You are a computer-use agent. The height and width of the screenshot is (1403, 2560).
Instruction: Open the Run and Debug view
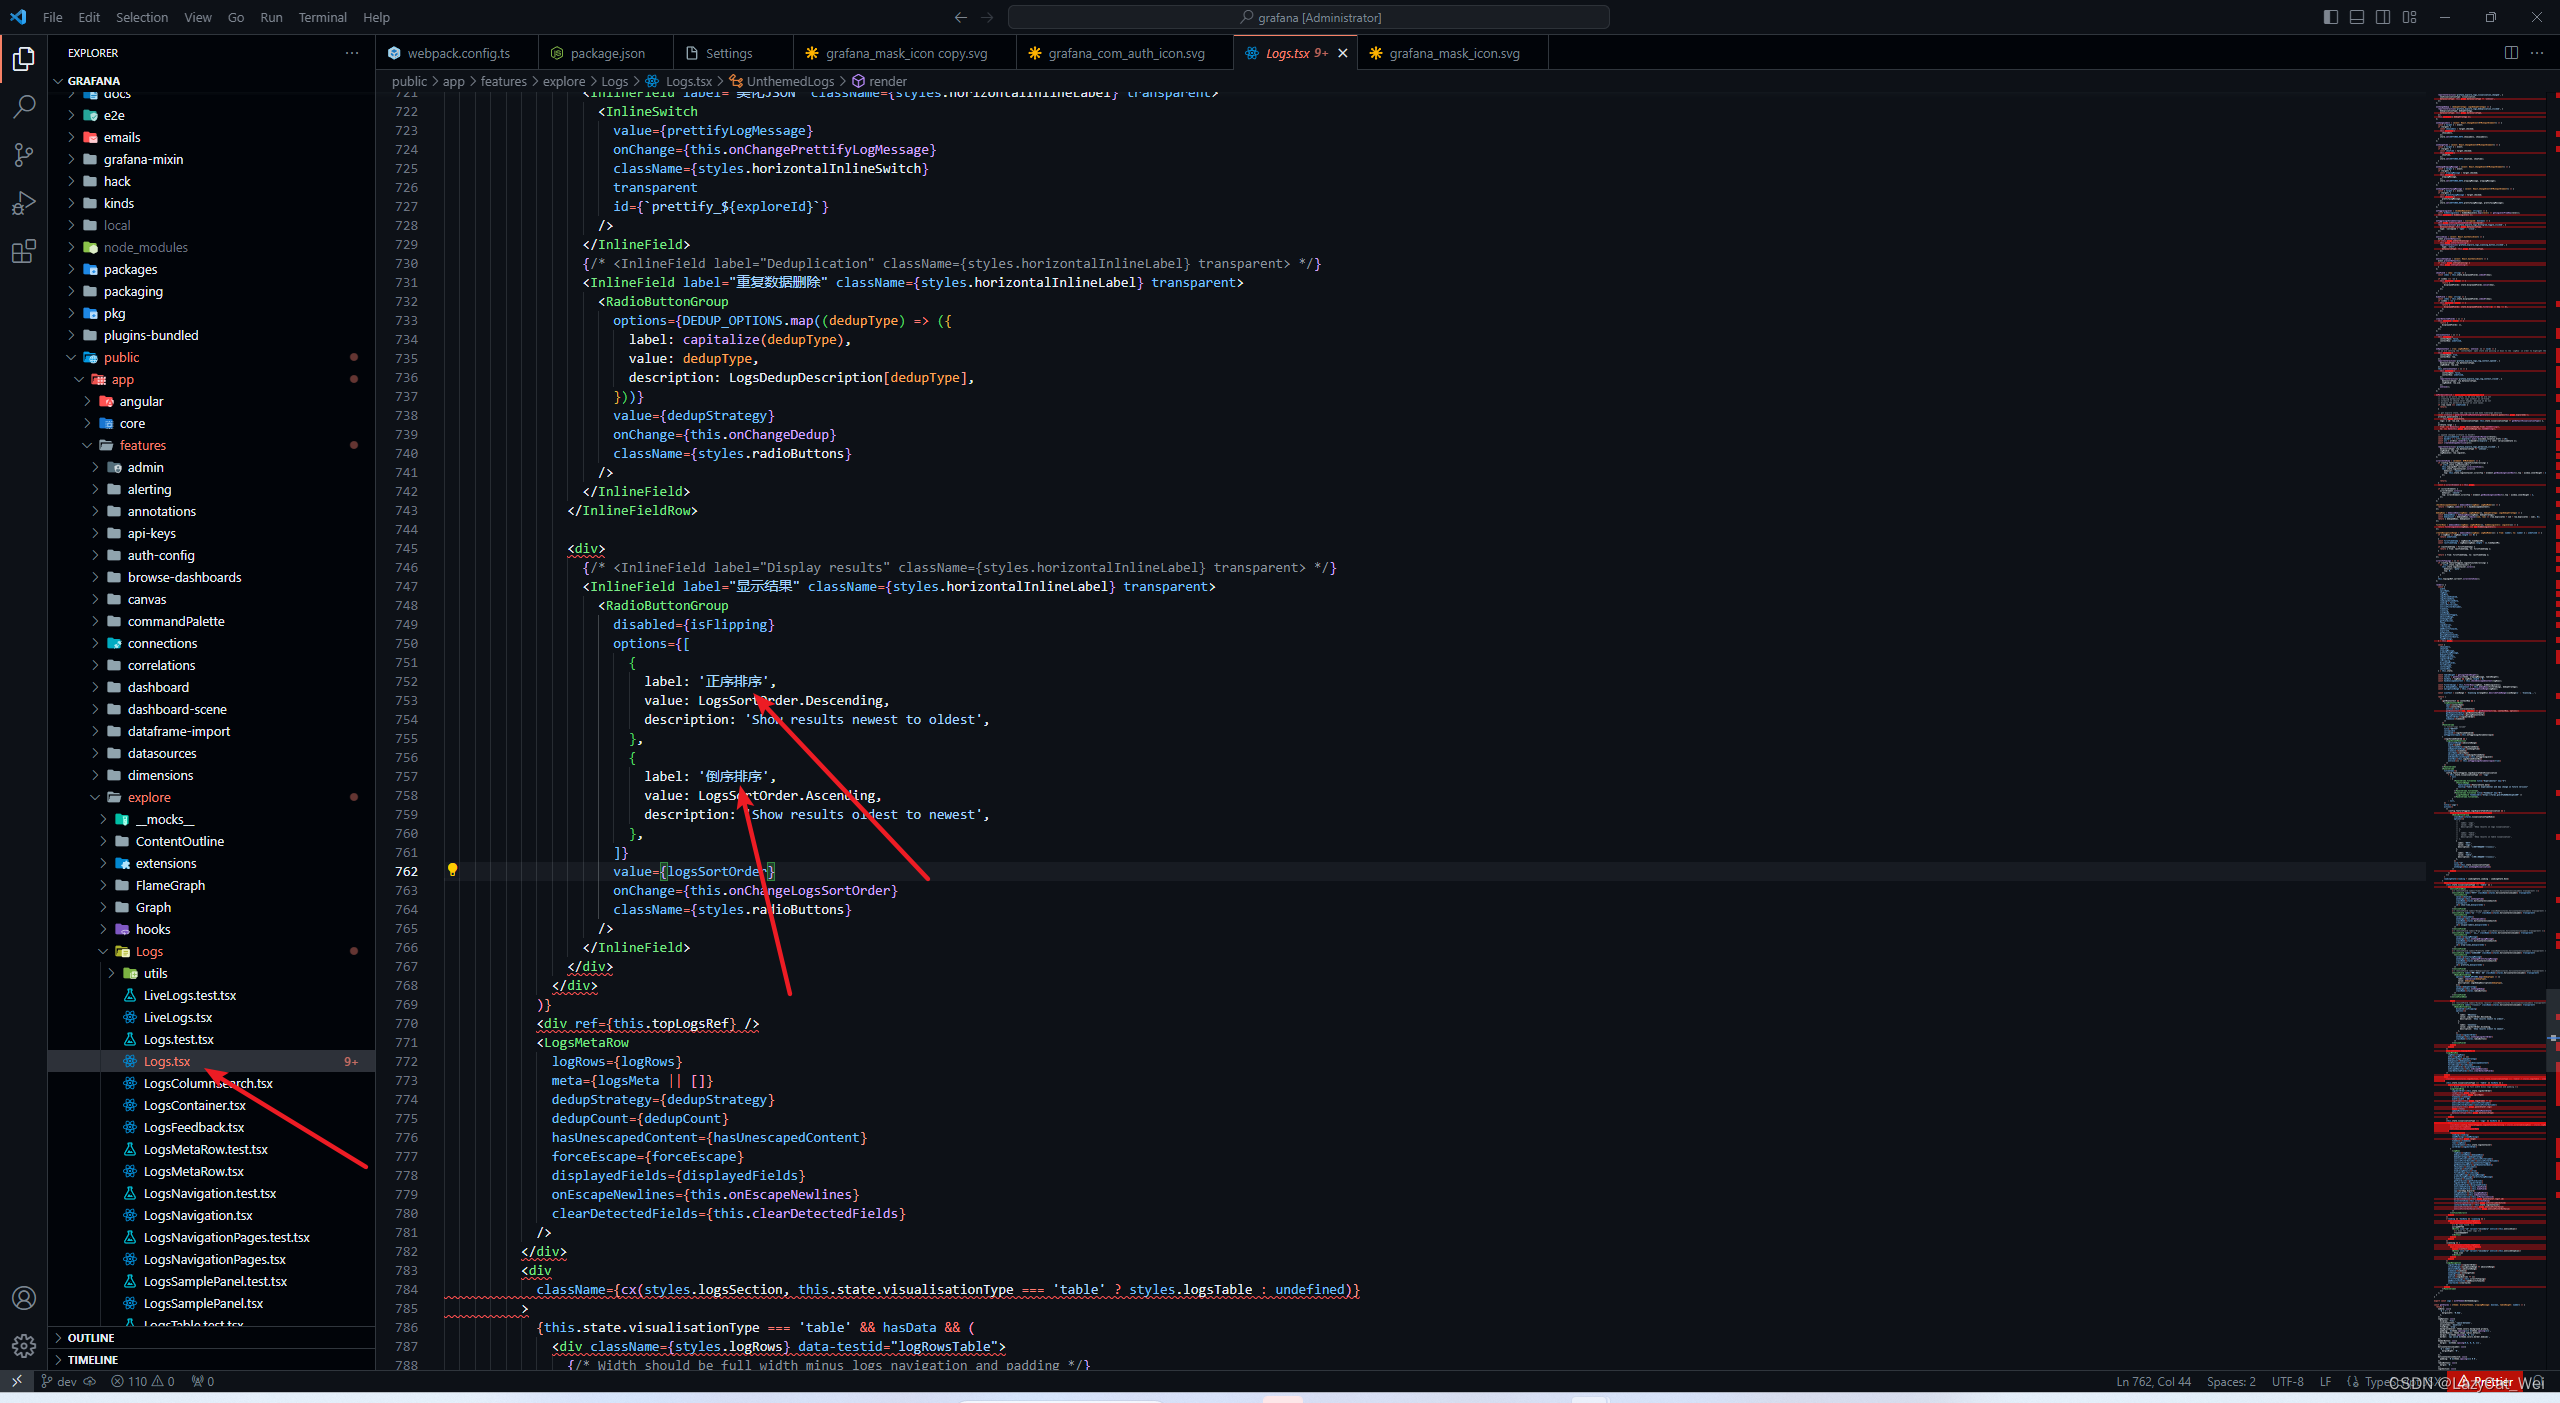point(24,203)
